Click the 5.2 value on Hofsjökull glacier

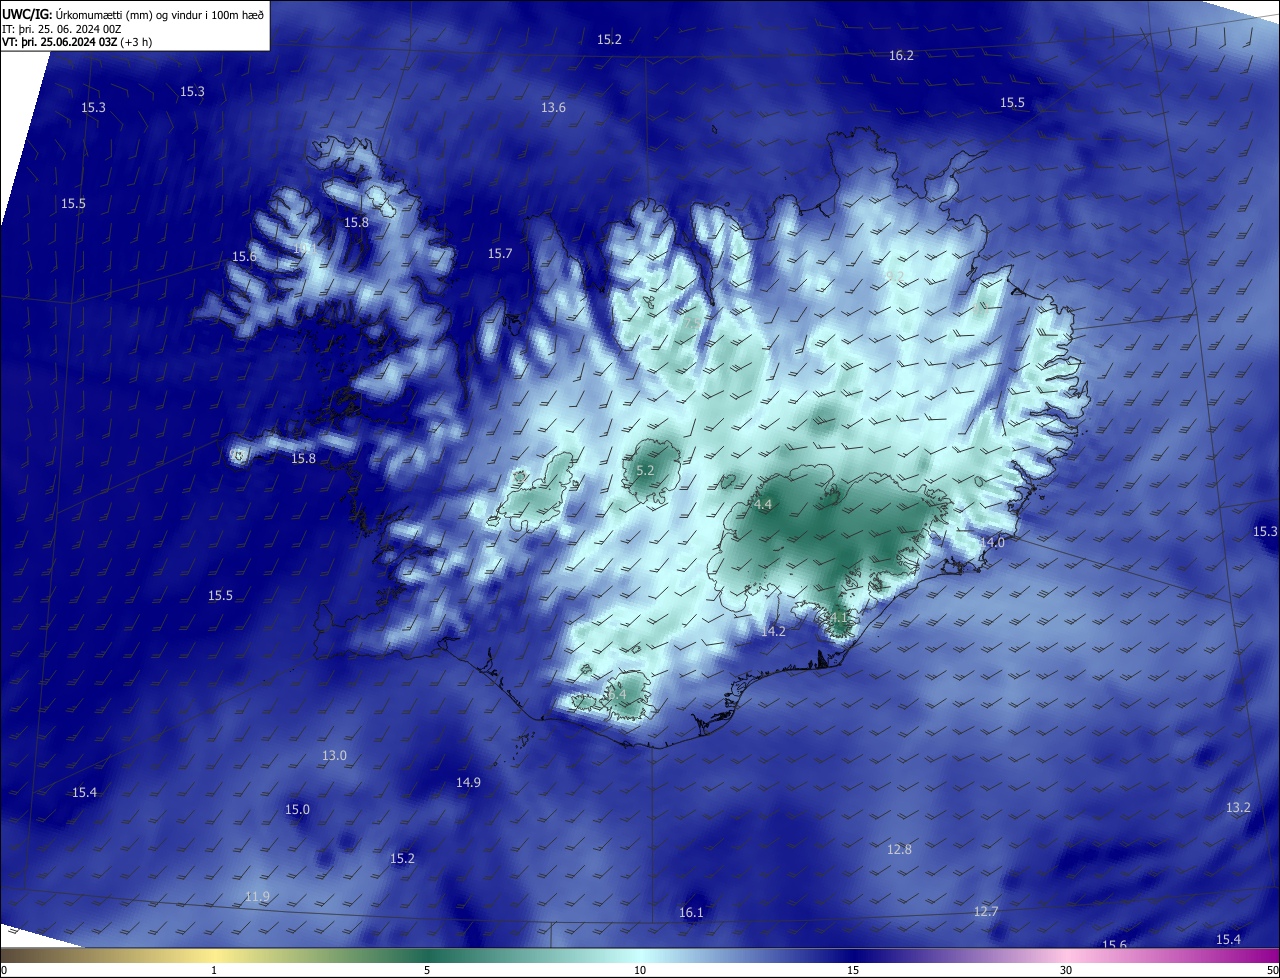click(x=645, y=470)
